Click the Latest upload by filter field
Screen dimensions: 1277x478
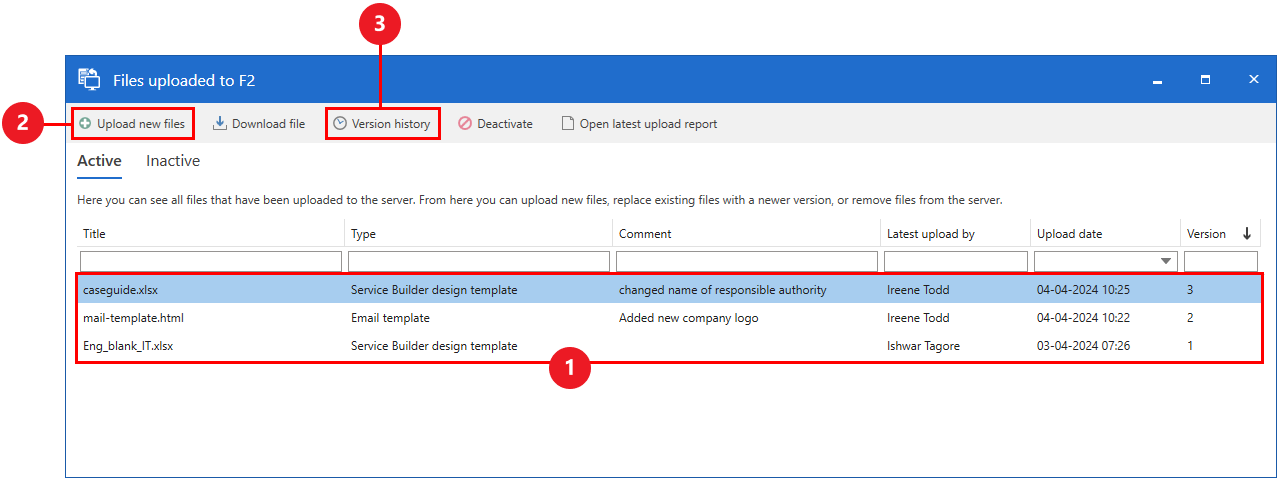pos(955,262)
